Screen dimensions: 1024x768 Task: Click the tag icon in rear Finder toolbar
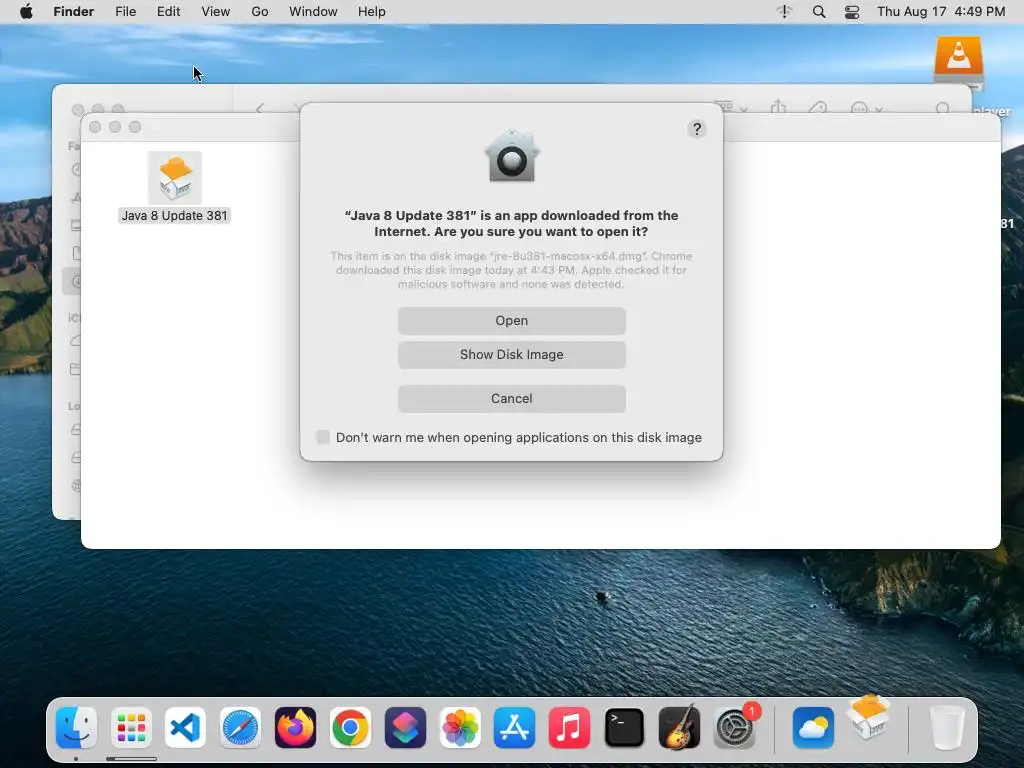point(818,108)
